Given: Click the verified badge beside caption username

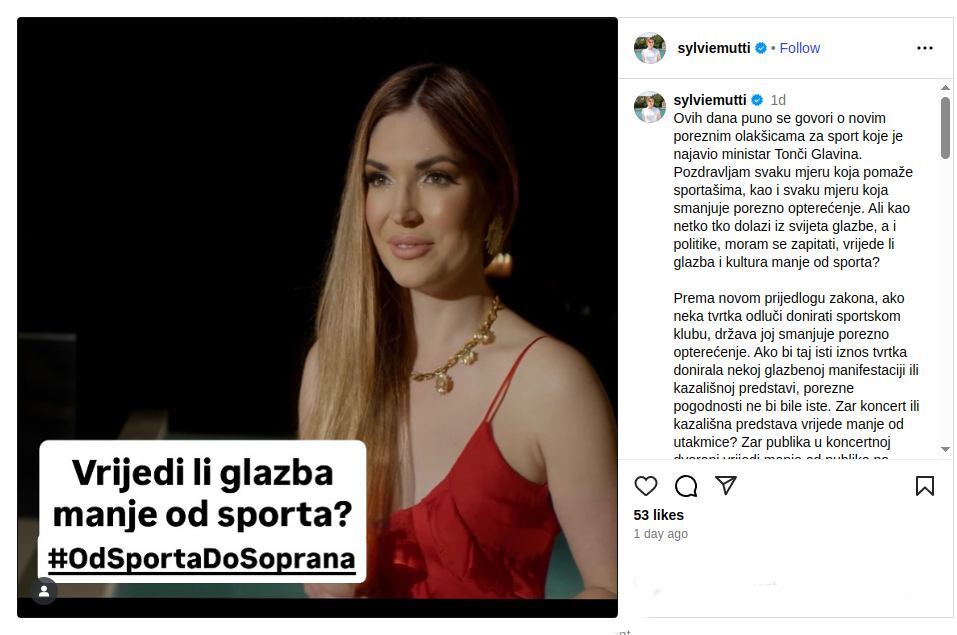Looking at the screenshot, I should [x=757, y=100].
